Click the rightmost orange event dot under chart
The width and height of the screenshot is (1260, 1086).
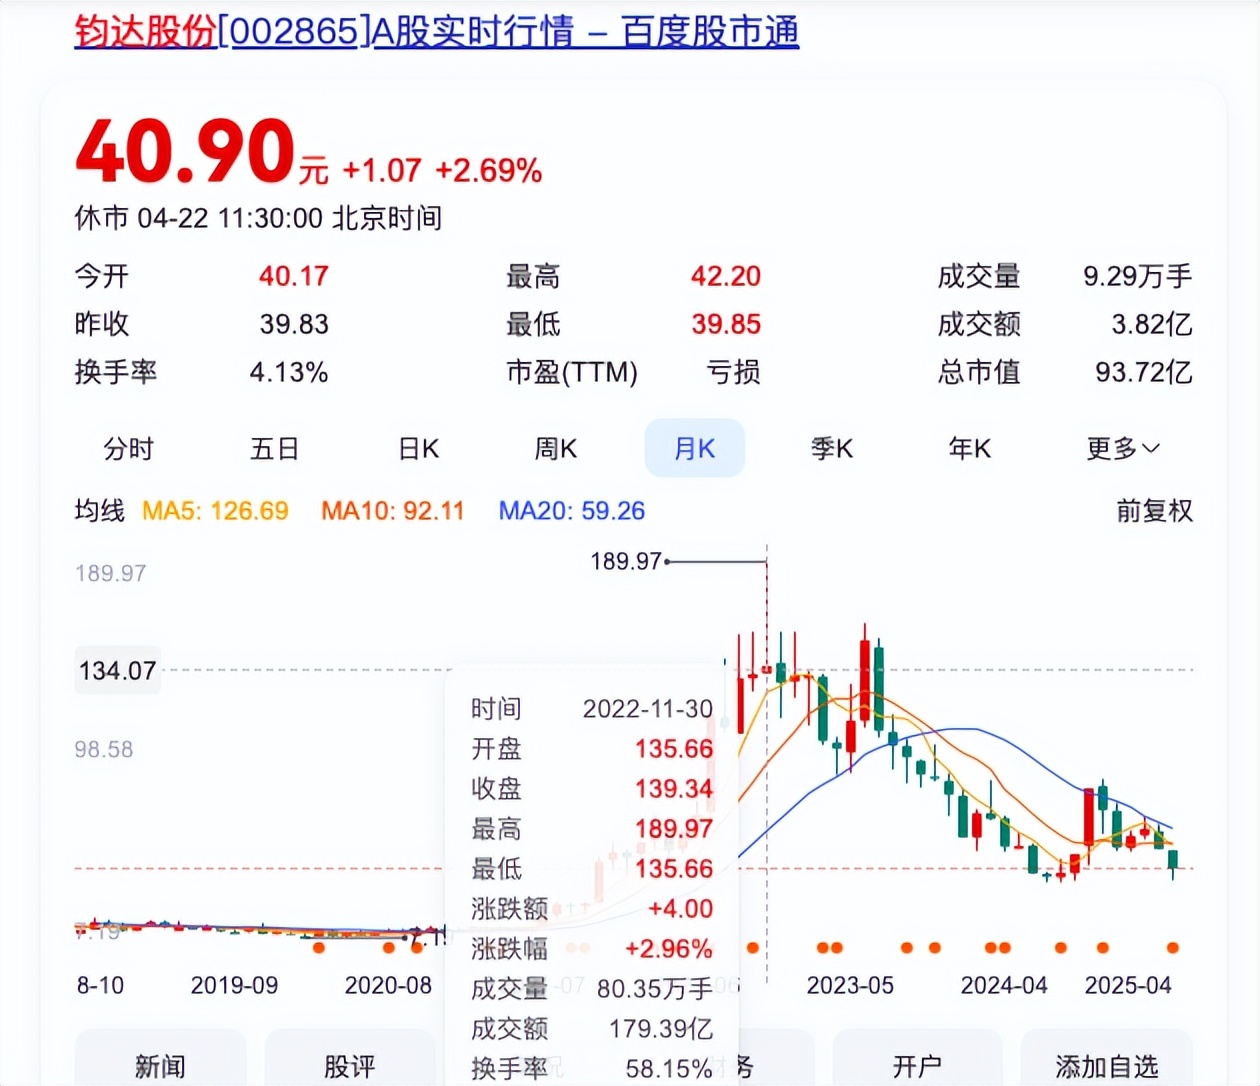coord(1172,947)
